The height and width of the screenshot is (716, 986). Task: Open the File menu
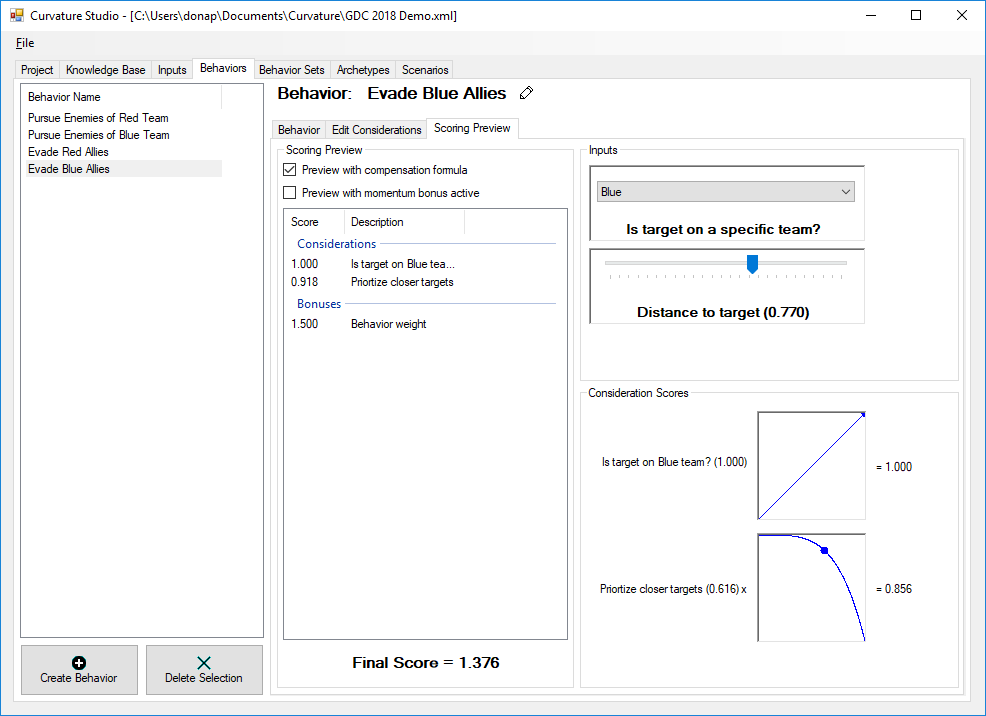click(25, 43)
